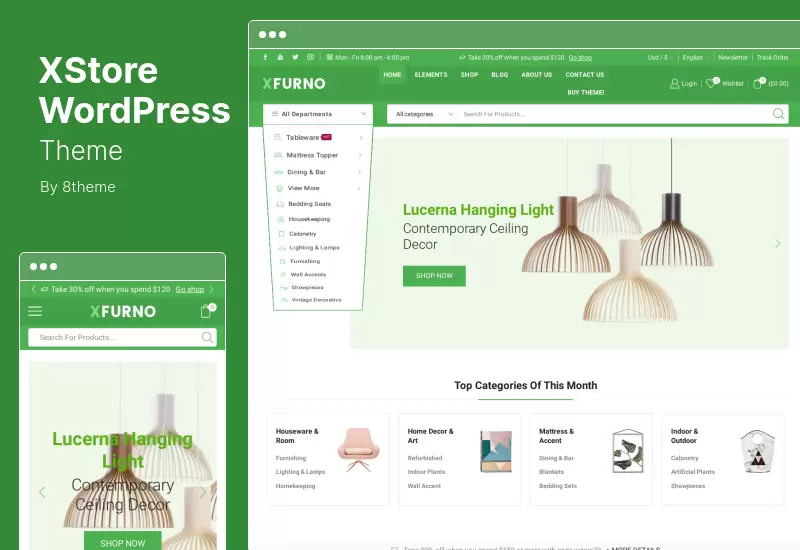This screenshot has height=550, width=800.
Task: Expand the Mattress Topper submenu arrow
Action: tap(360, 155)
